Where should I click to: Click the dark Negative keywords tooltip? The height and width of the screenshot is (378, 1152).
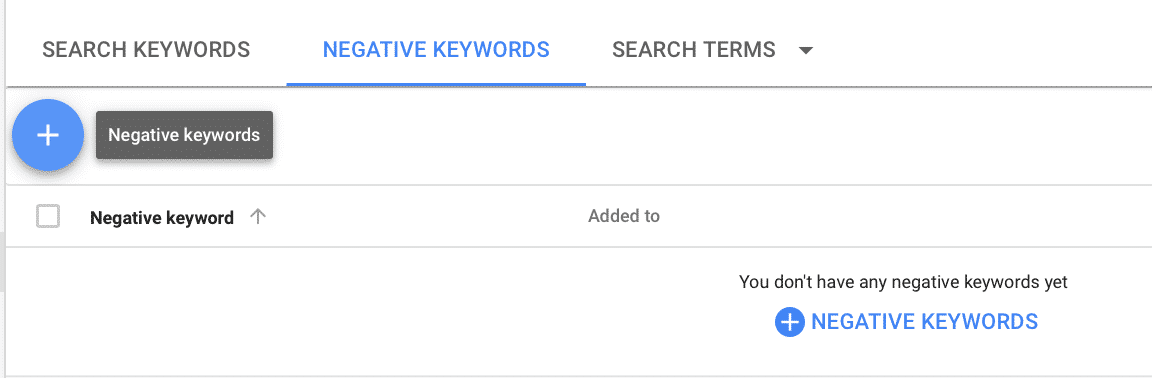pyautogui.click(x=184, y=135)
